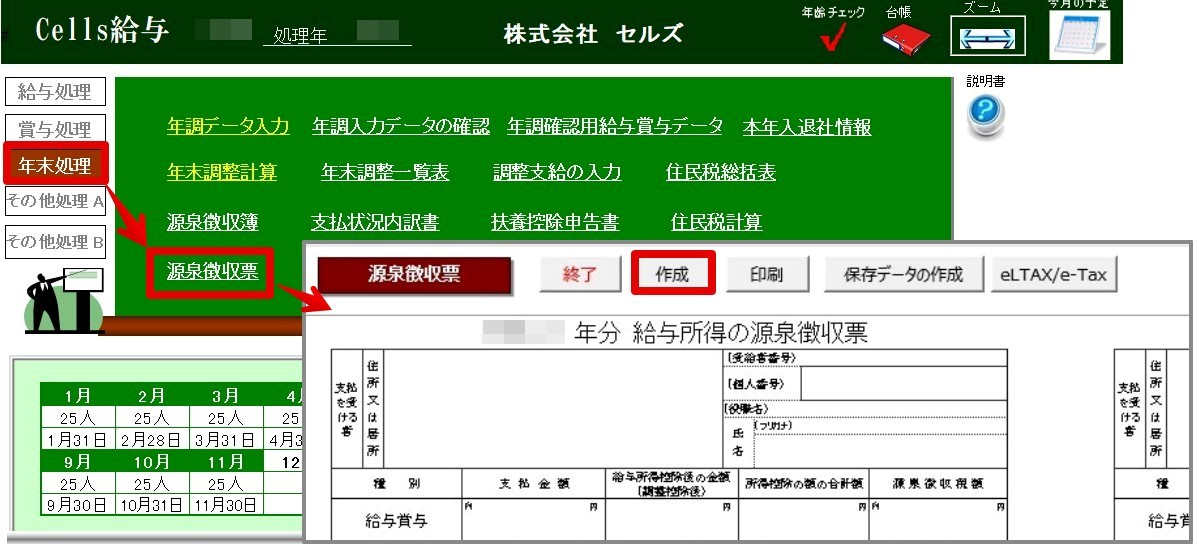Go to 源泉徴収票 link
Image resolution: width=1198 pixels, height=544 pixels.
[x=211, y=270]
